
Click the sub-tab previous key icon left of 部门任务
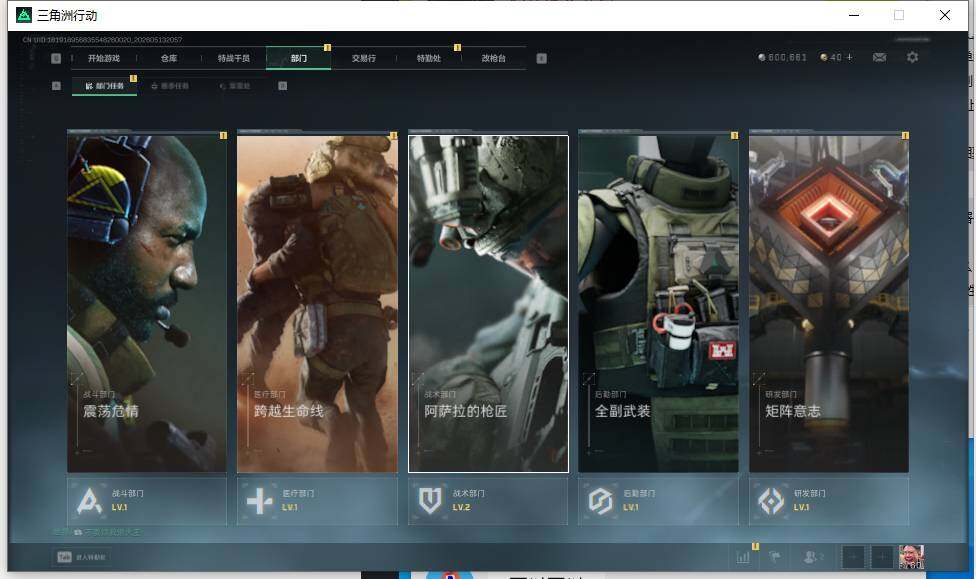click(56, 86)
